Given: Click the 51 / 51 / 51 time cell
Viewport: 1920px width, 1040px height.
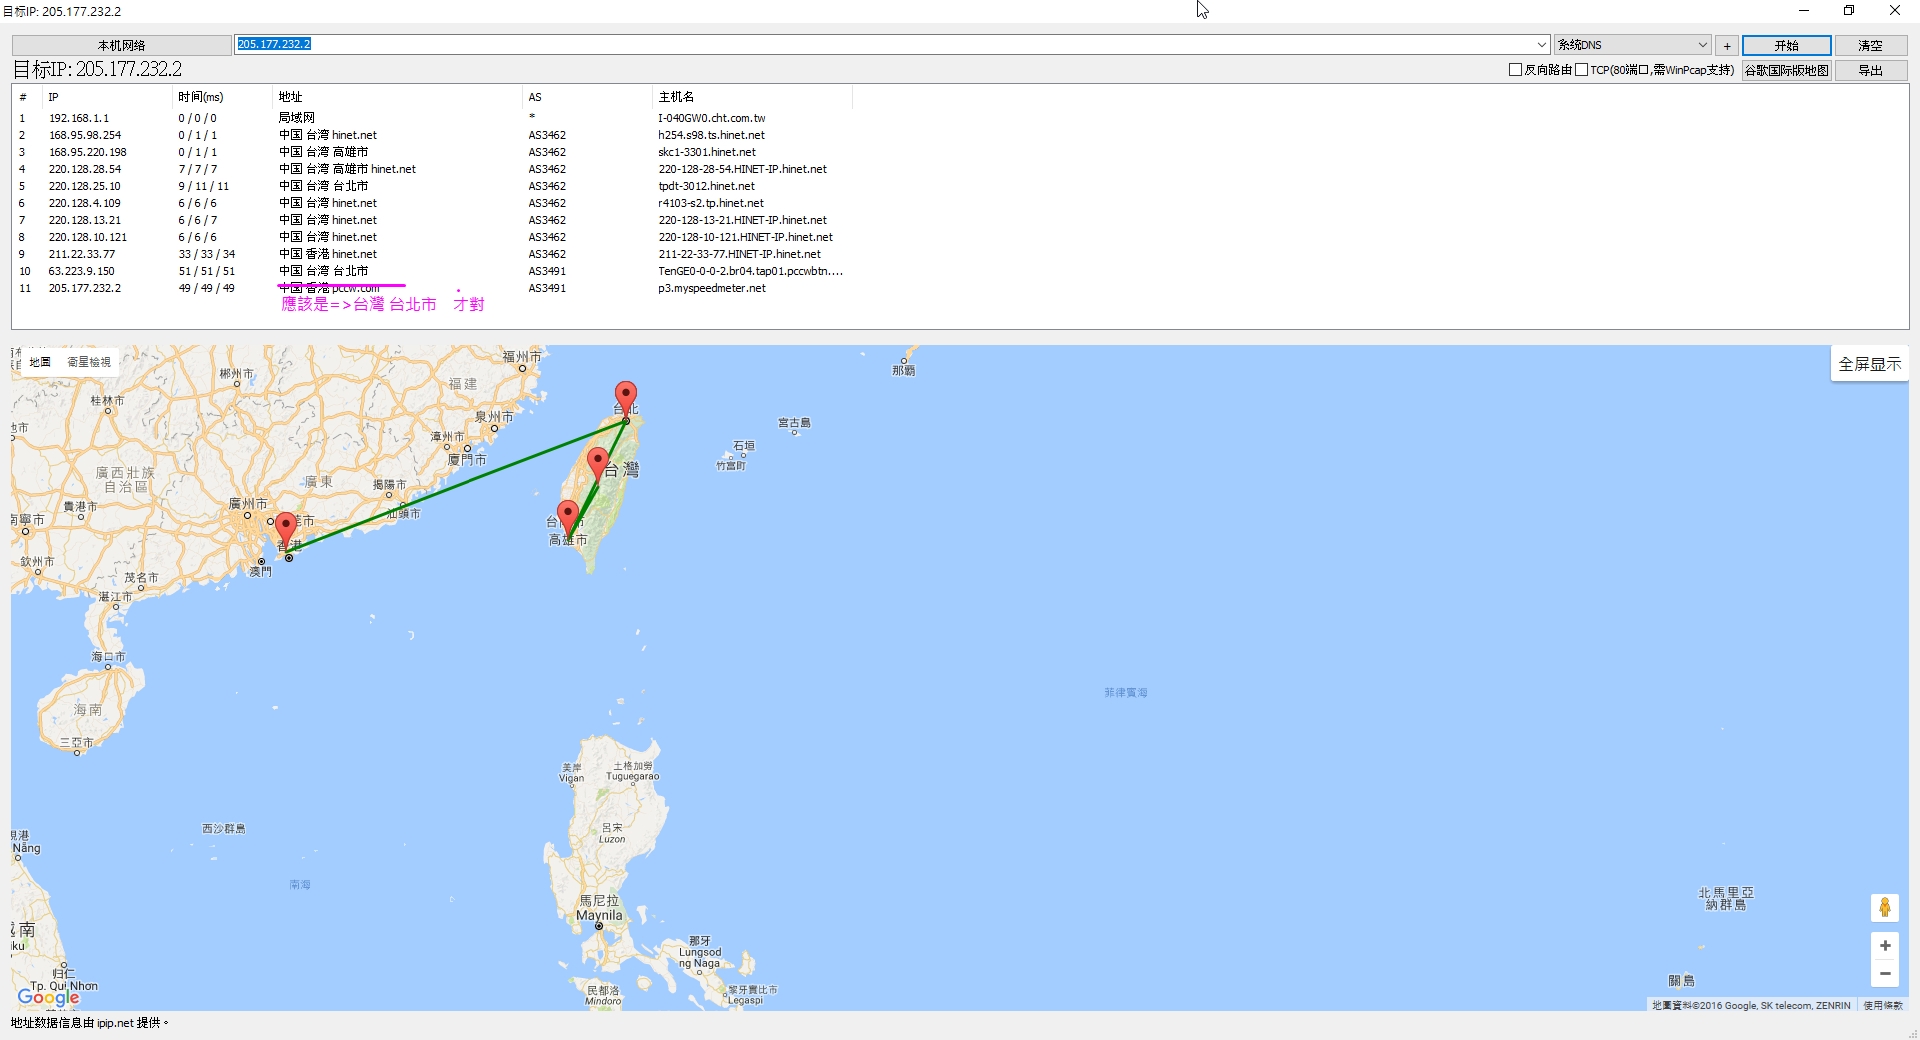Looking at the screenshot, I should pos(207,271).
